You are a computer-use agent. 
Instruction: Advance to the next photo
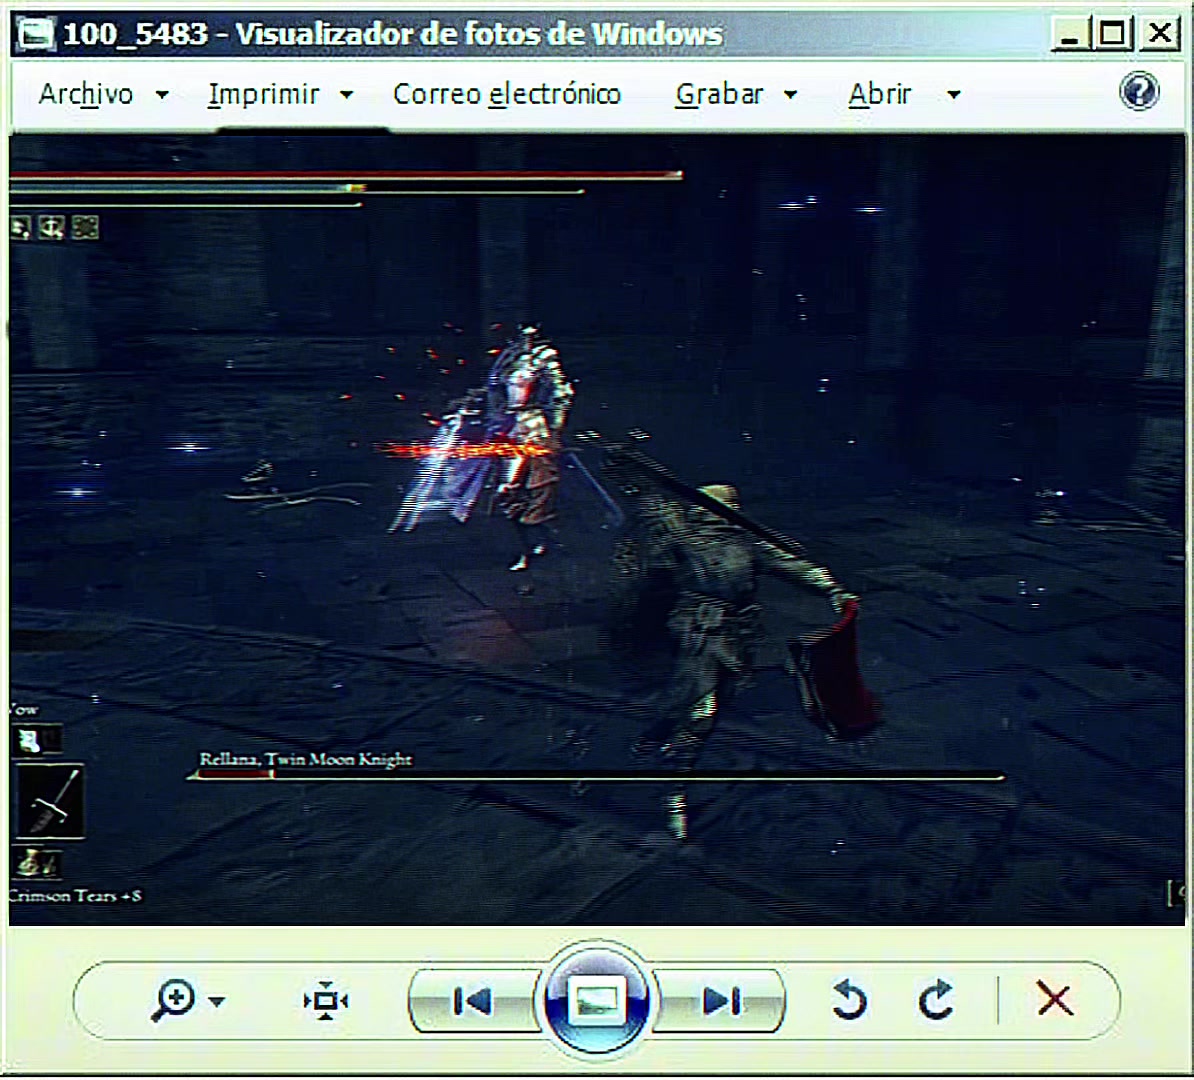point(720,1001)
